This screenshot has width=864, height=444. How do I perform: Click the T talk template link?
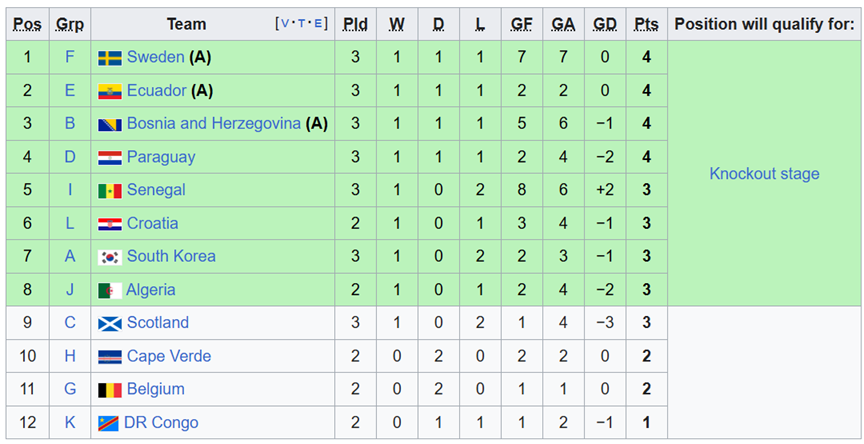(302, 24)
